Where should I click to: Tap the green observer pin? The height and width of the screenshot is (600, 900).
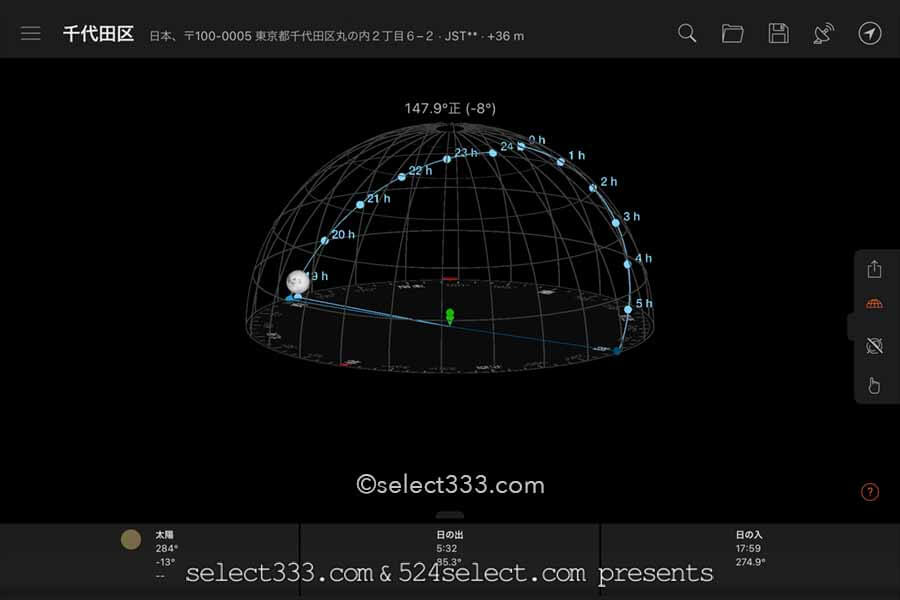(450, 316)
